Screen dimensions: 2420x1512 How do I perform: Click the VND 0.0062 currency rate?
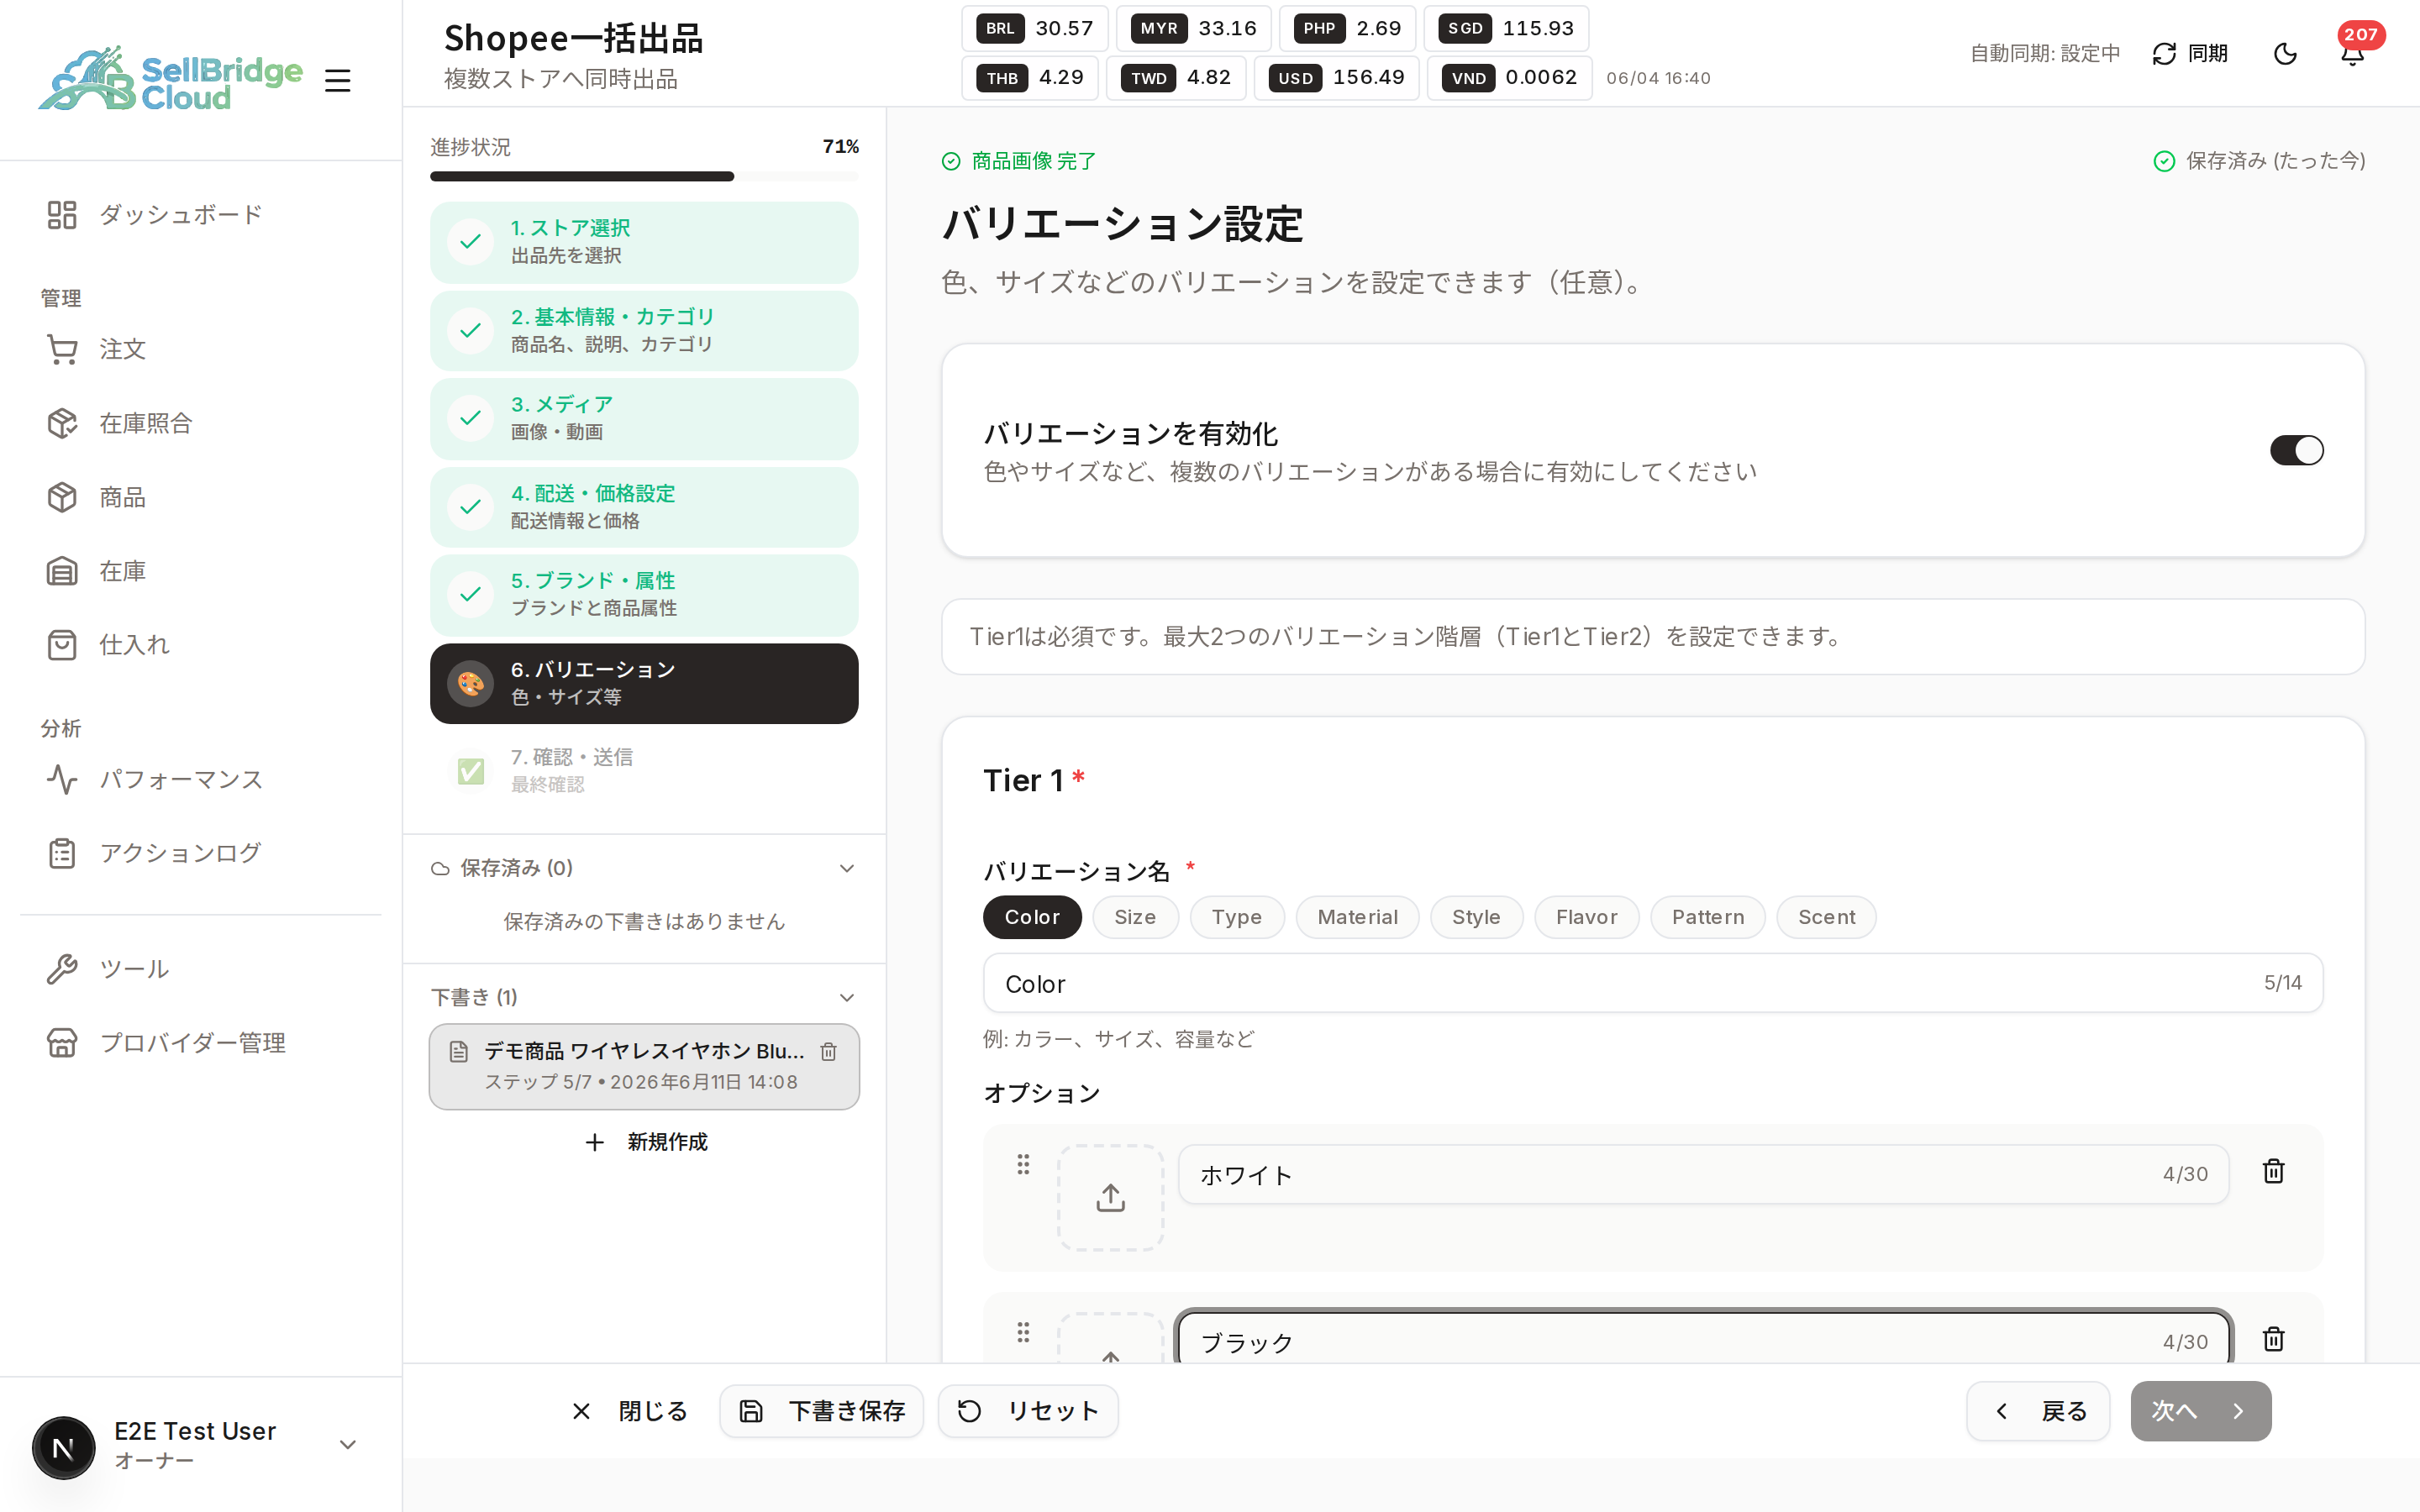1509,77
